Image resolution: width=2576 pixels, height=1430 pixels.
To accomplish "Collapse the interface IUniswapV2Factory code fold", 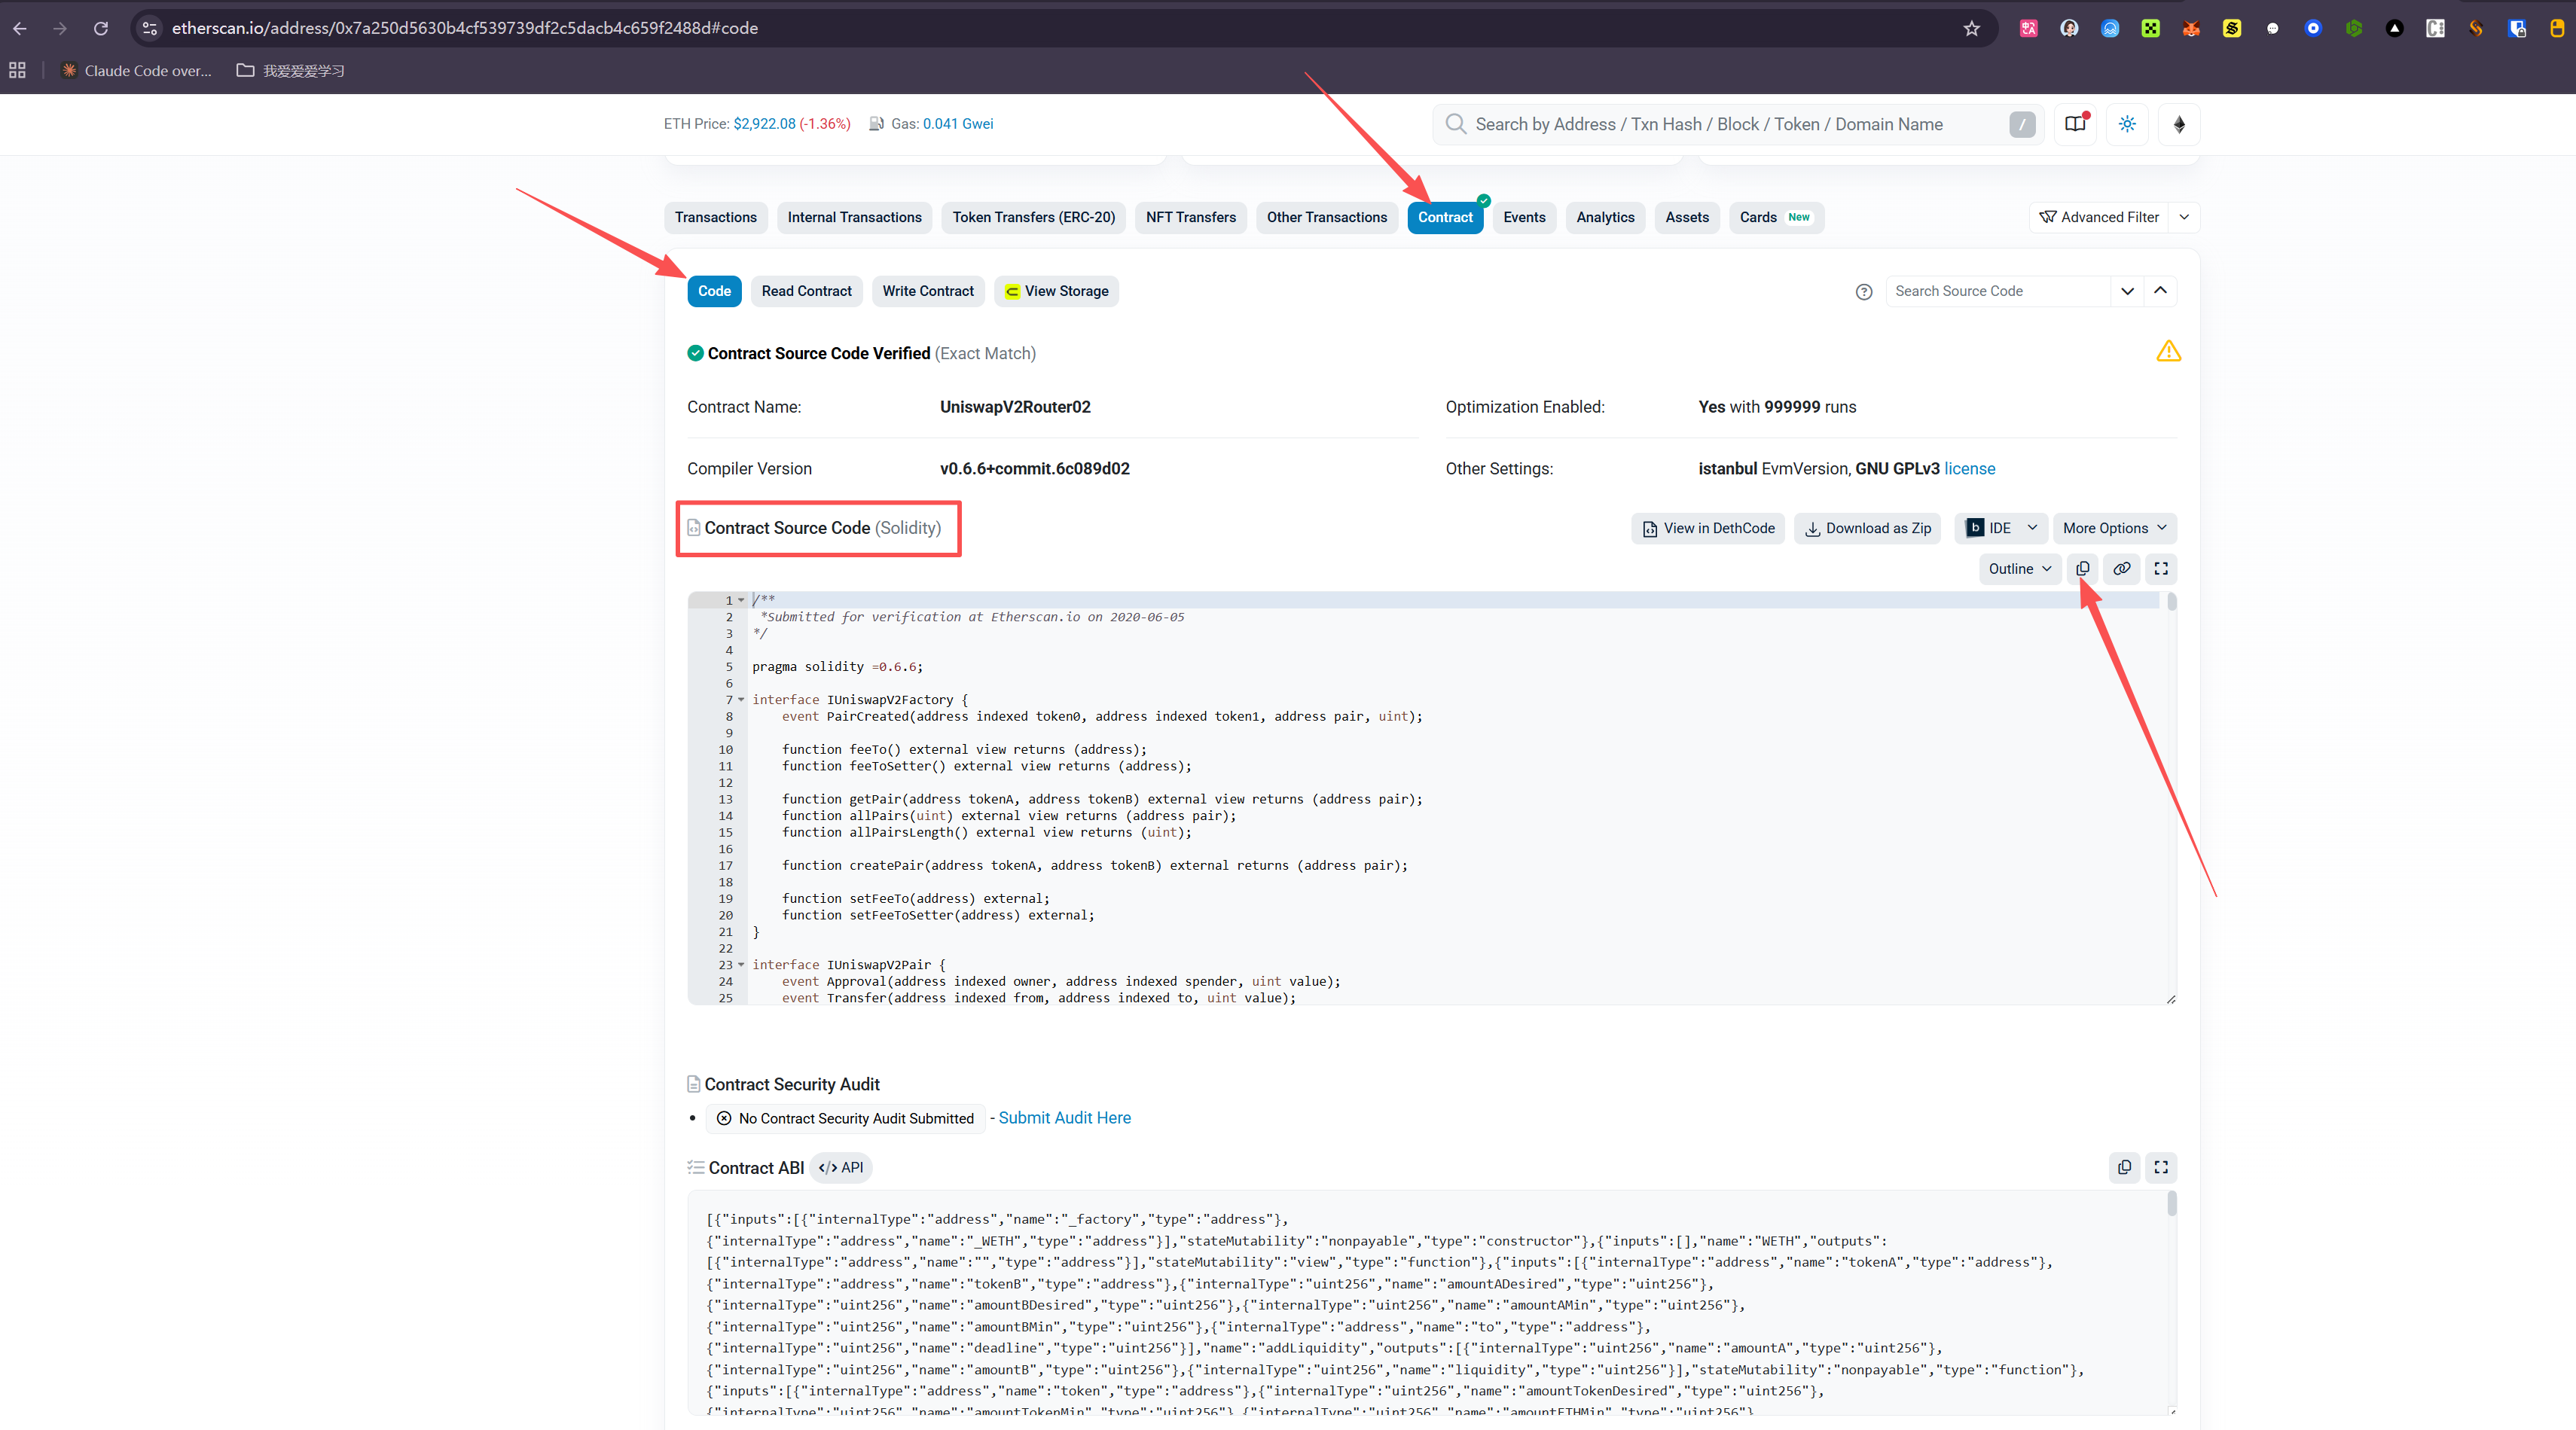I will 741,699.
